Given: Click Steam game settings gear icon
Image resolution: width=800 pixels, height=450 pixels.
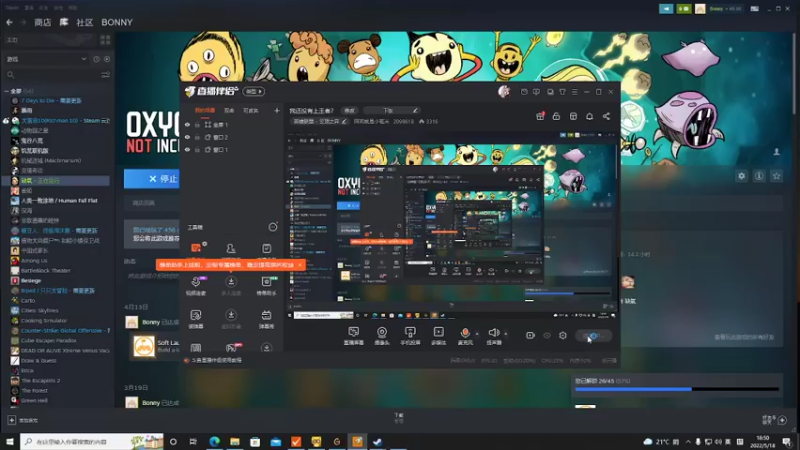Looking at the screenshot, I should click(x=741, y=176).
